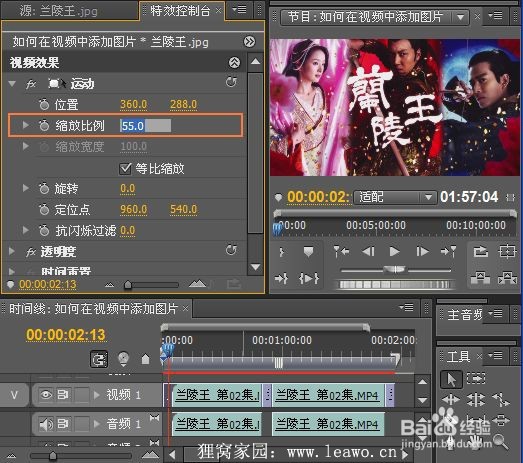
Task: Go to the previous marker
Action: [342, 252]
